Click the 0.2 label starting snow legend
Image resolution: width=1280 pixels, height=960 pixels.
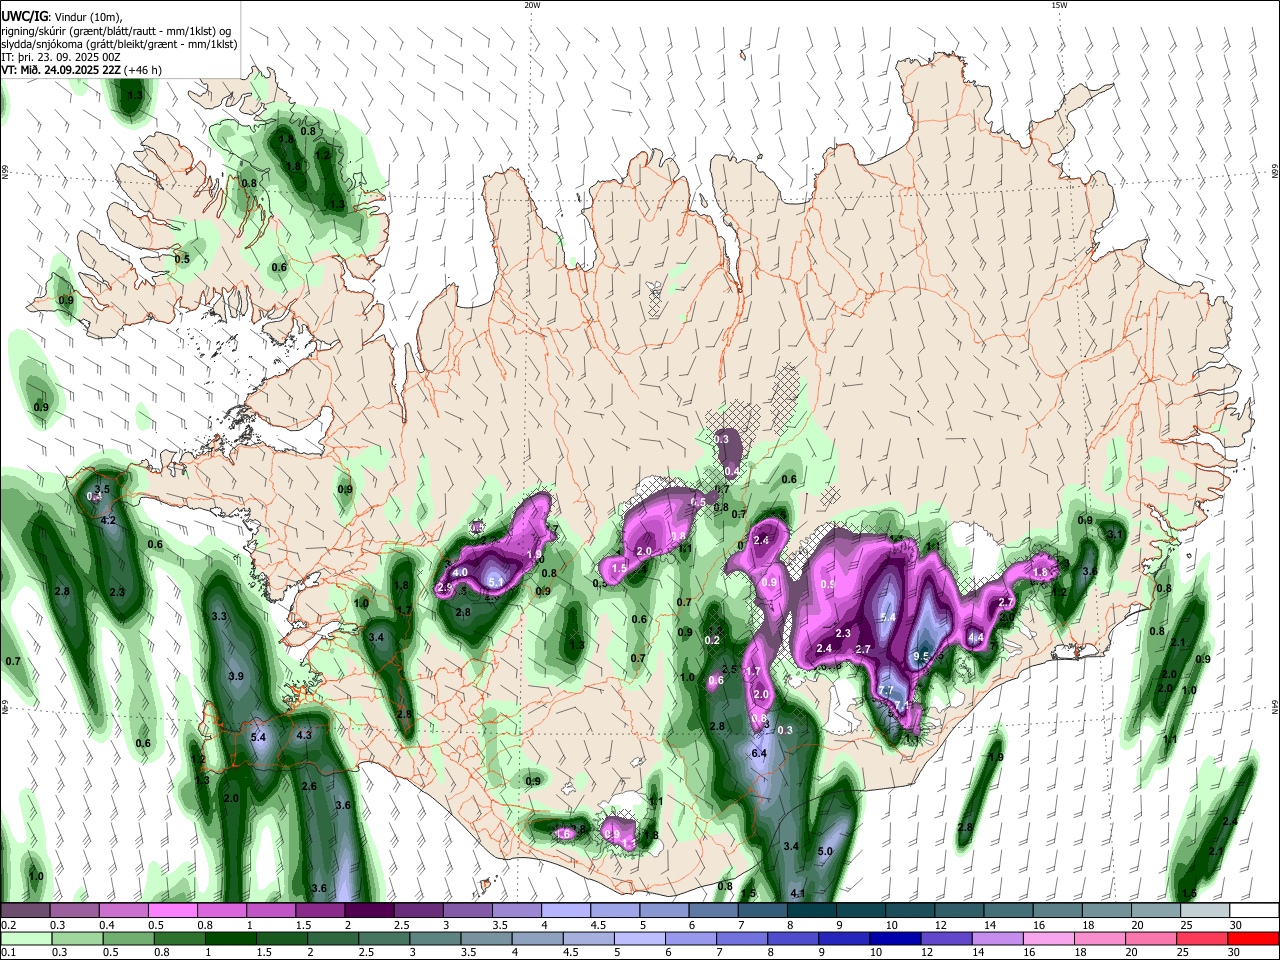pyautogui.click(x=8, y=925)
